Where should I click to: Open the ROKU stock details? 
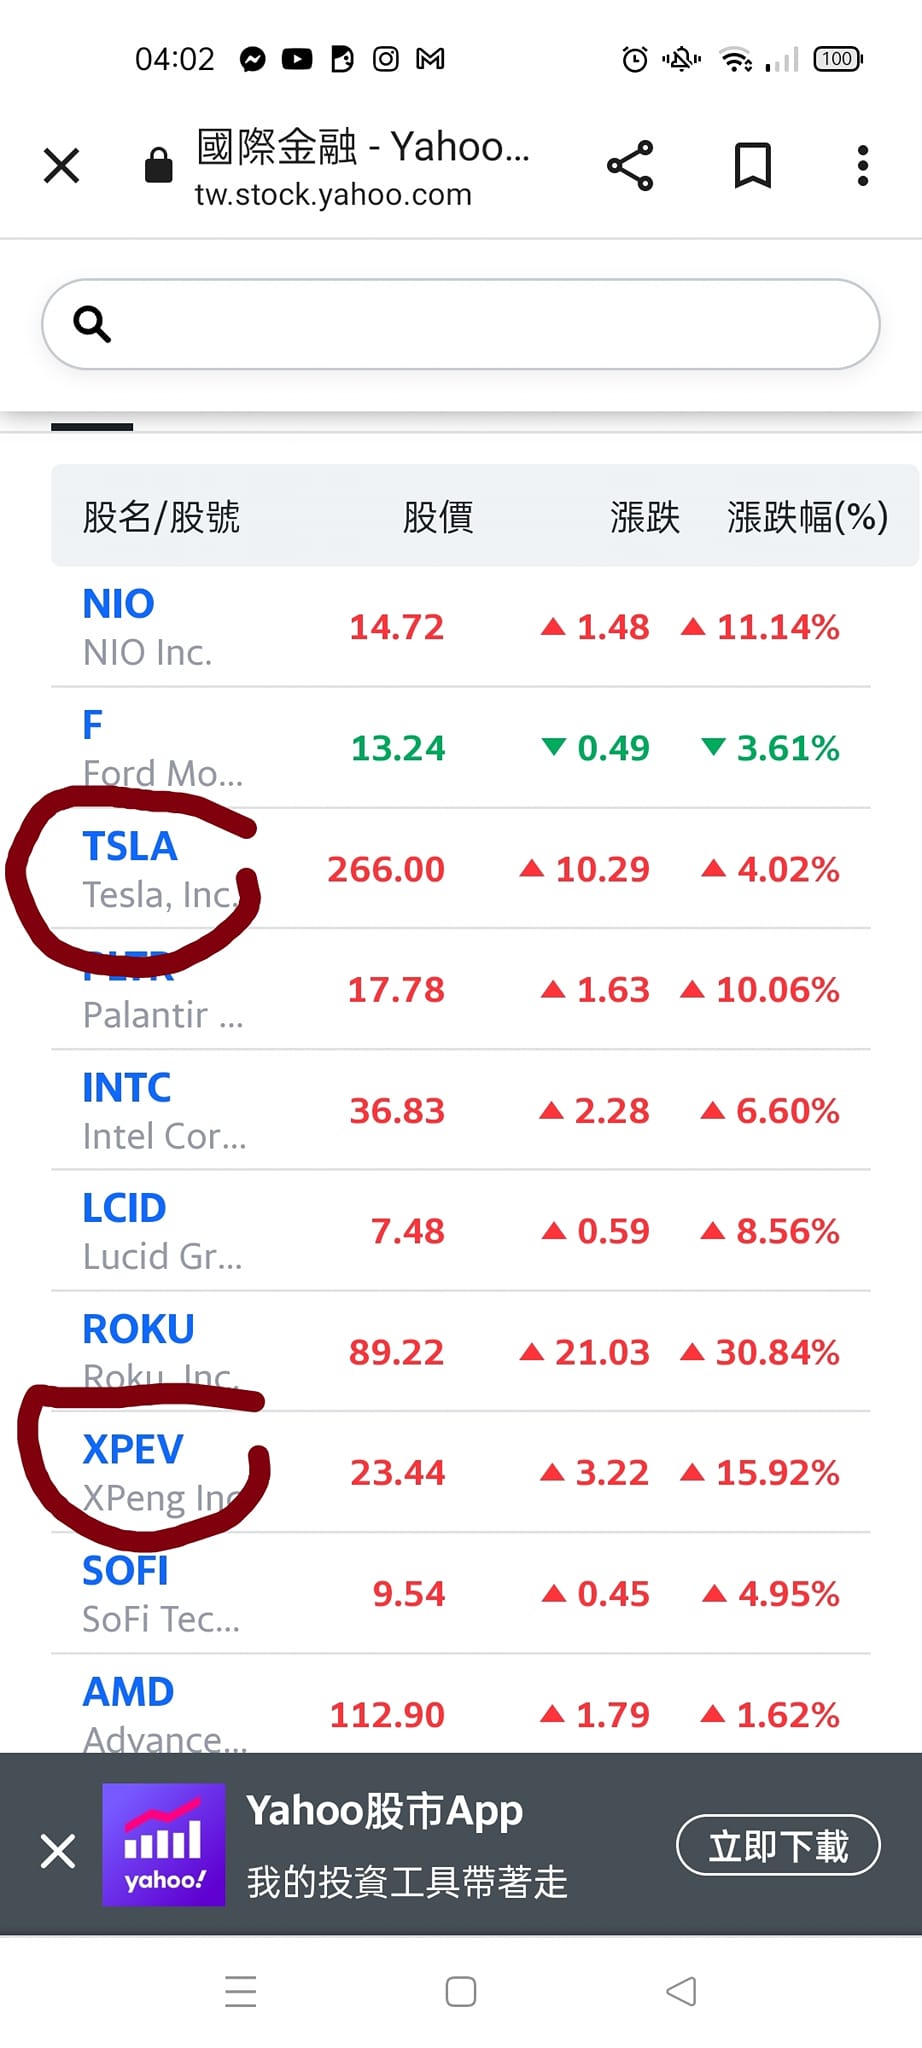(x=138, y=1329)
